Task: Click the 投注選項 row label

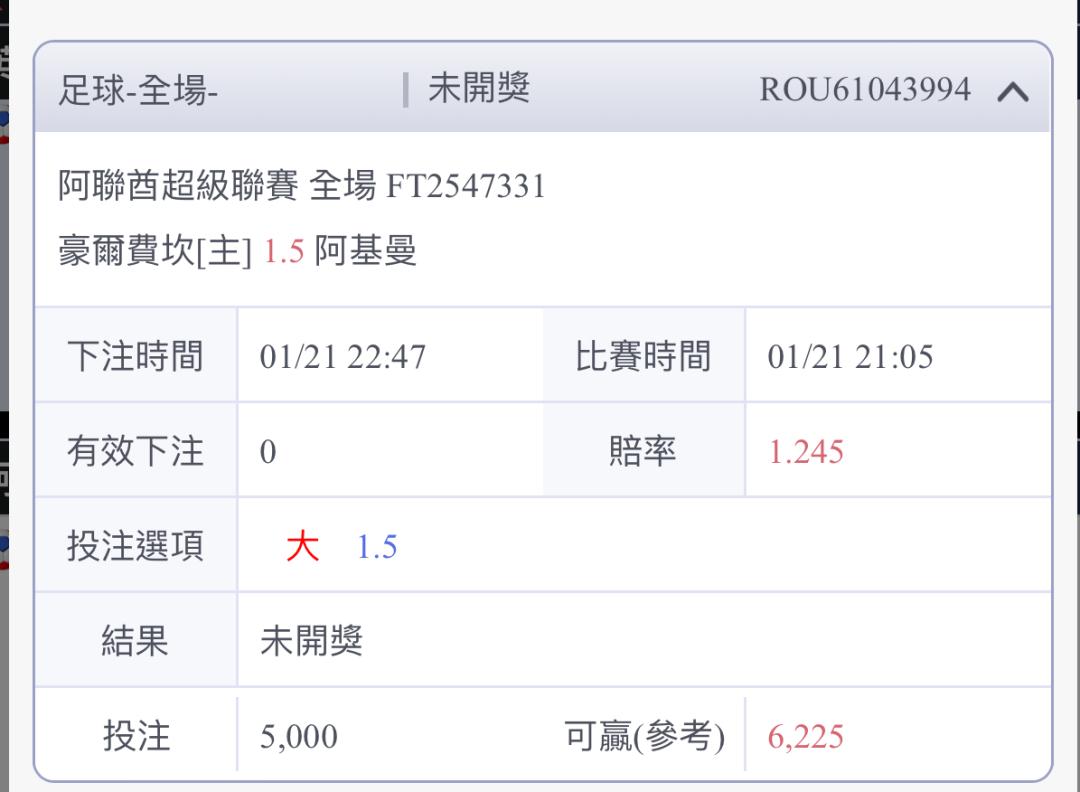Action: [x=136, y=546]
